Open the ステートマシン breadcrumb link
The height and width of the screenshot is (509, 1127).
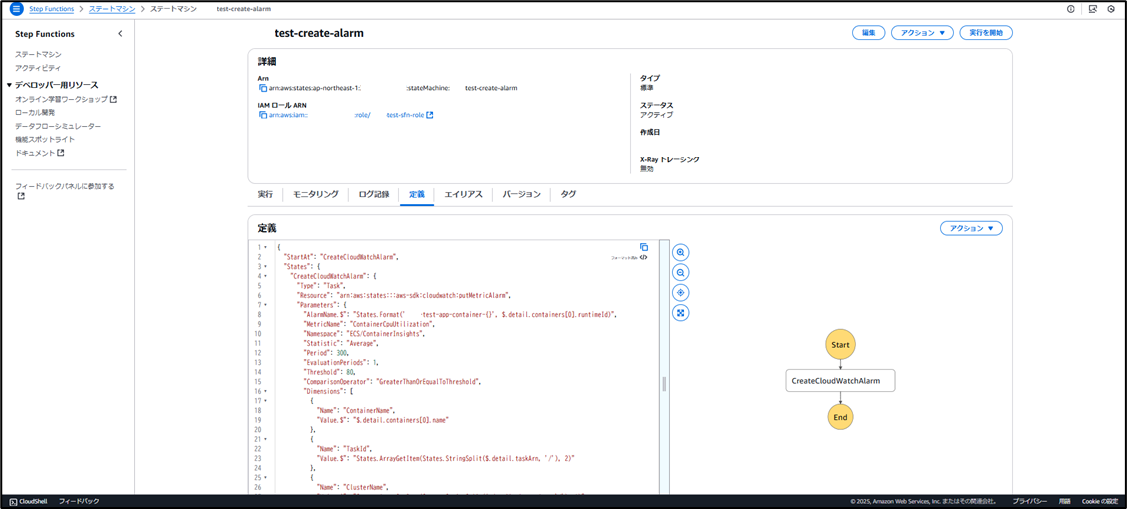click(111, 9)
